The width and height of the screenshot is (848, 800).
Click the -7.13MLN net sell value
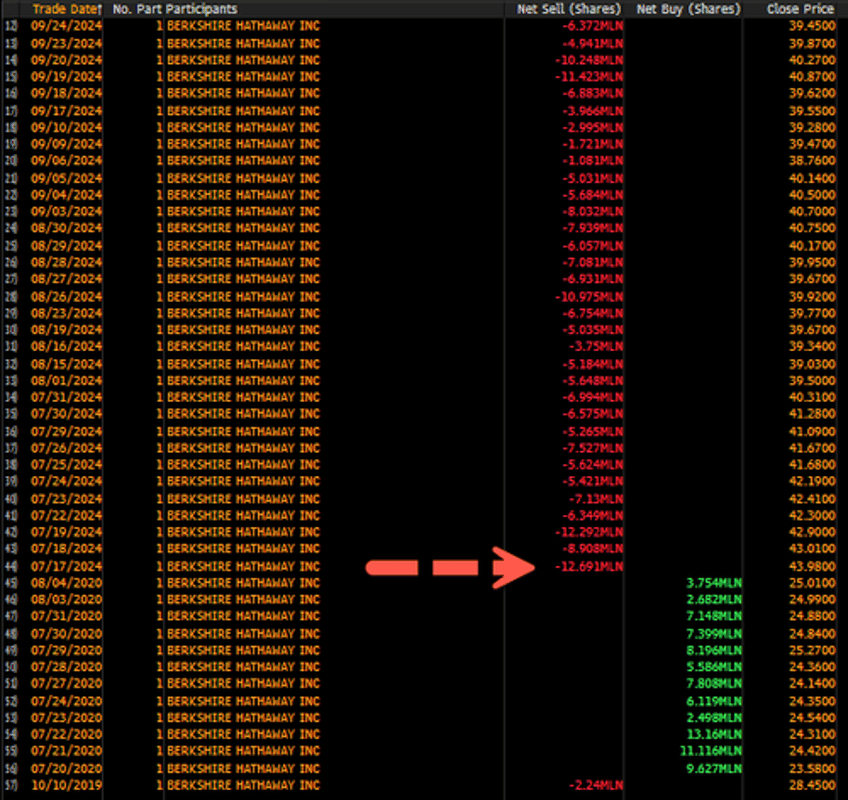coord(595,499)
